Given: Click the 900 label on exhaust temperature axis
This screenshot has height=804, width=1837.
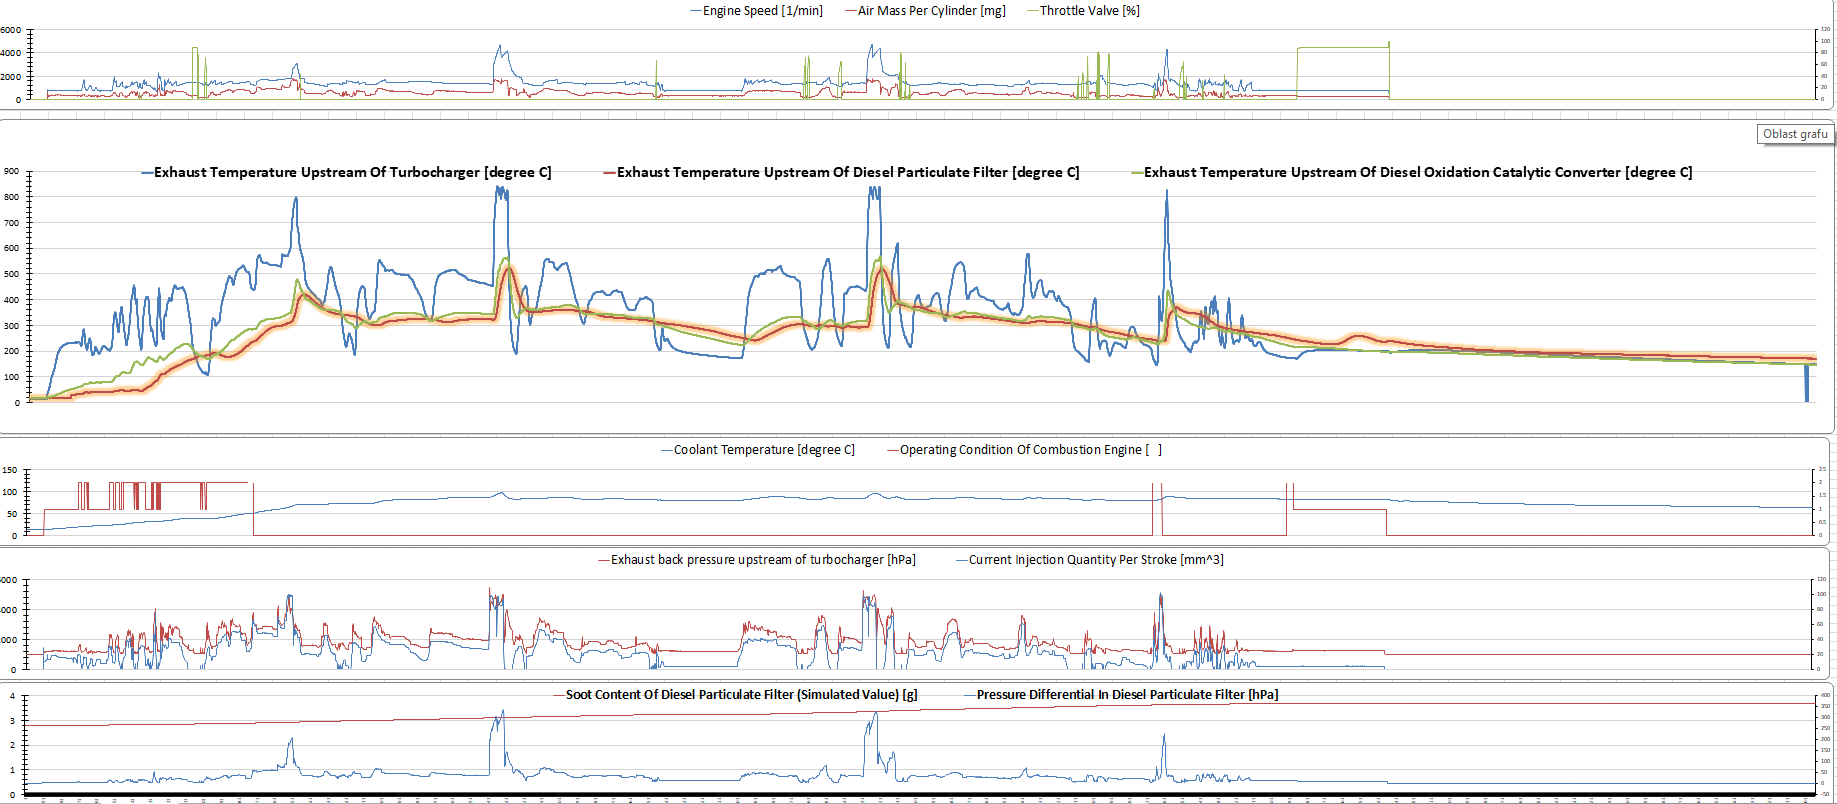Looking at the screenshot, I should (x=11, y=171).
